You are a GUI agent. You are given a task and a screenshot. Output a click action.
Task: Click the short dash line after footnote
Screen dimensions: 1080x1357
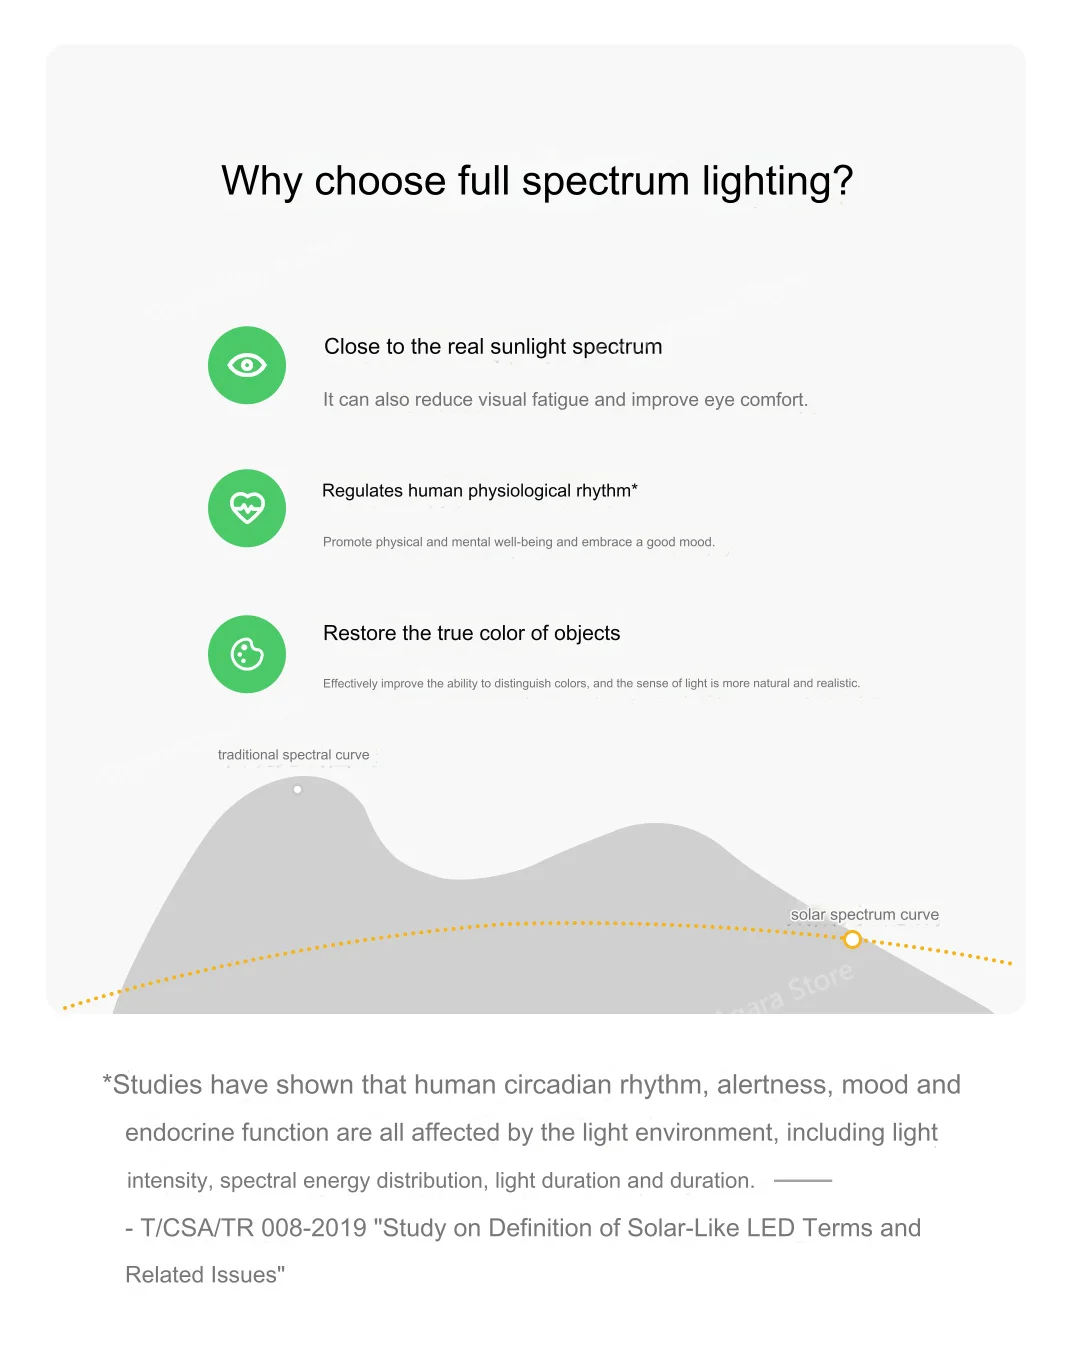(x=803, y=1181)
